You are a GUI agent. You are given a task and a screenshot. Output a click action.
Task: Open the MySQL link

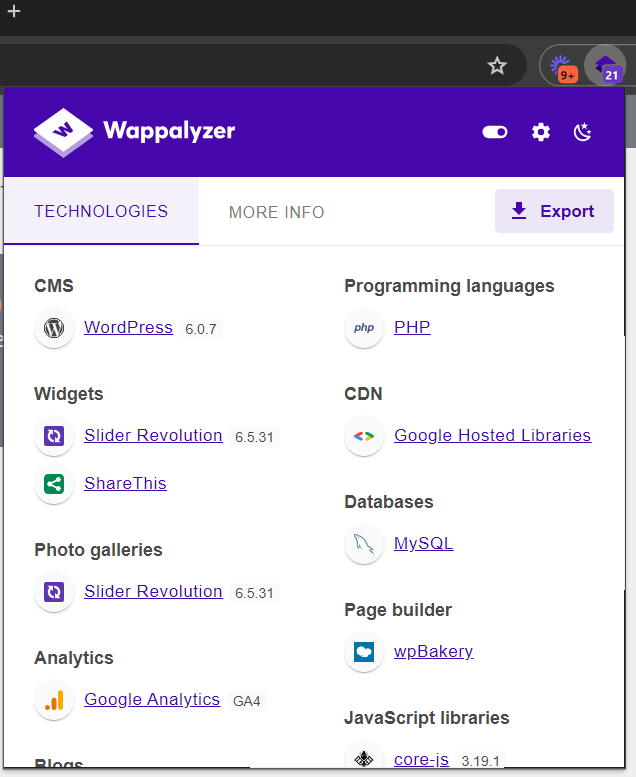[423, 543]
